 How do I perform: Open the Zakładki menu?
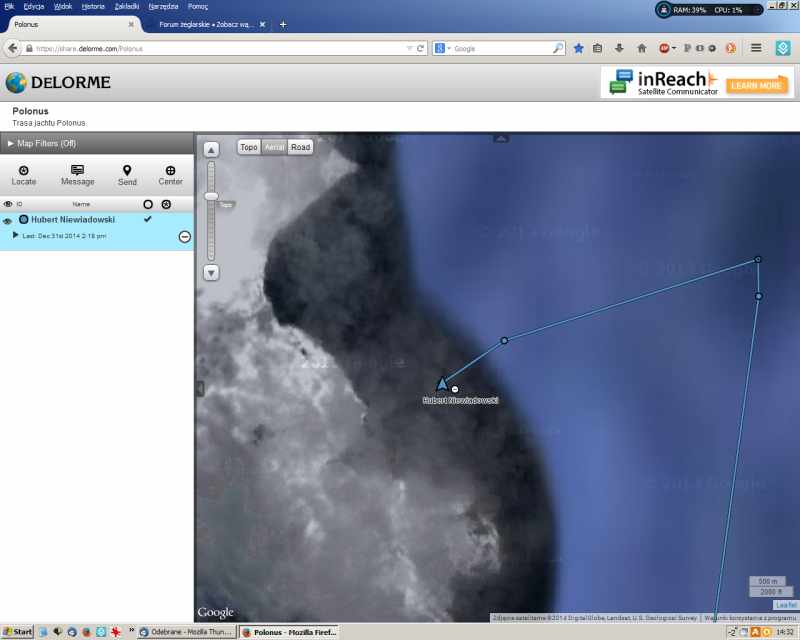tap(127, 6)
